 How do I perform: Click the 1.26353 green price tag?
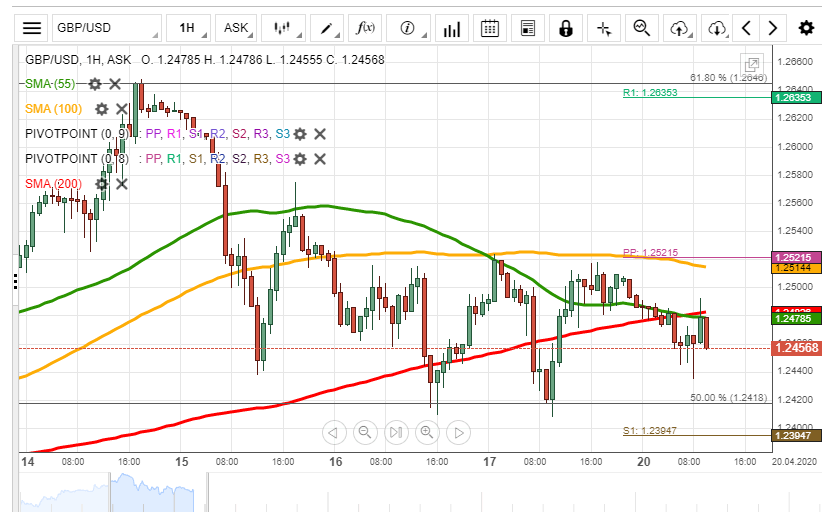[797, 97]
